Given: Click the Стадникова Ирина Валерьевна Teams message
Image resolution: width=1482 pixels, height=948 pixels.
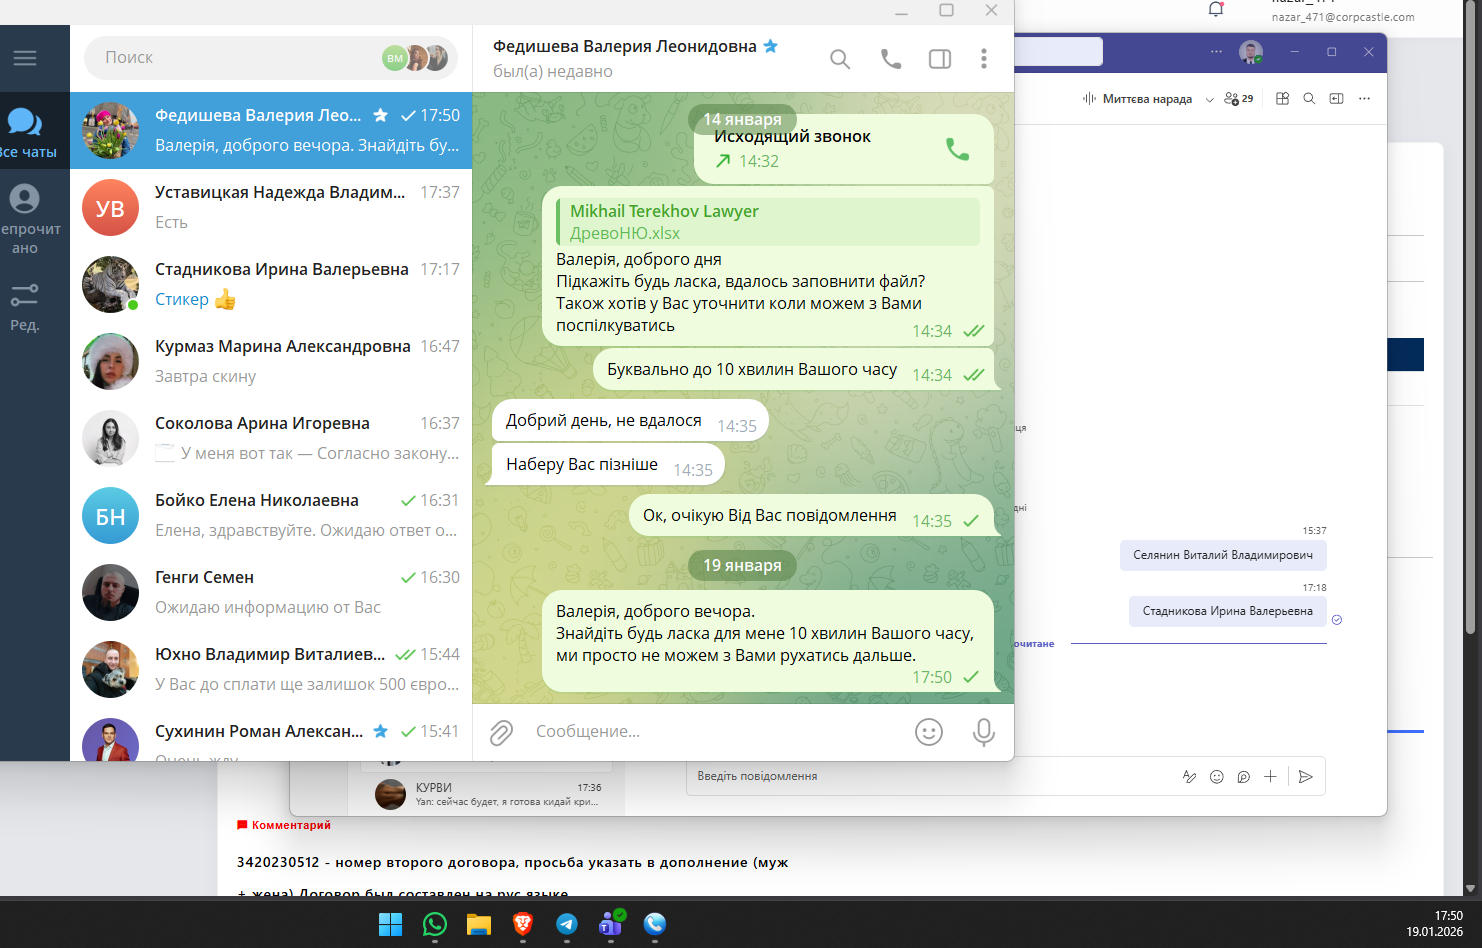Looking at the screenshot, I should (1228, 611).
